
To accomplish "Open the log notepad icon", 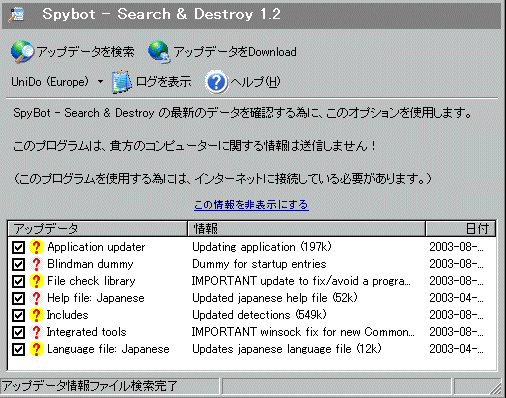I will pyautogui.click(x=121, y=82).
